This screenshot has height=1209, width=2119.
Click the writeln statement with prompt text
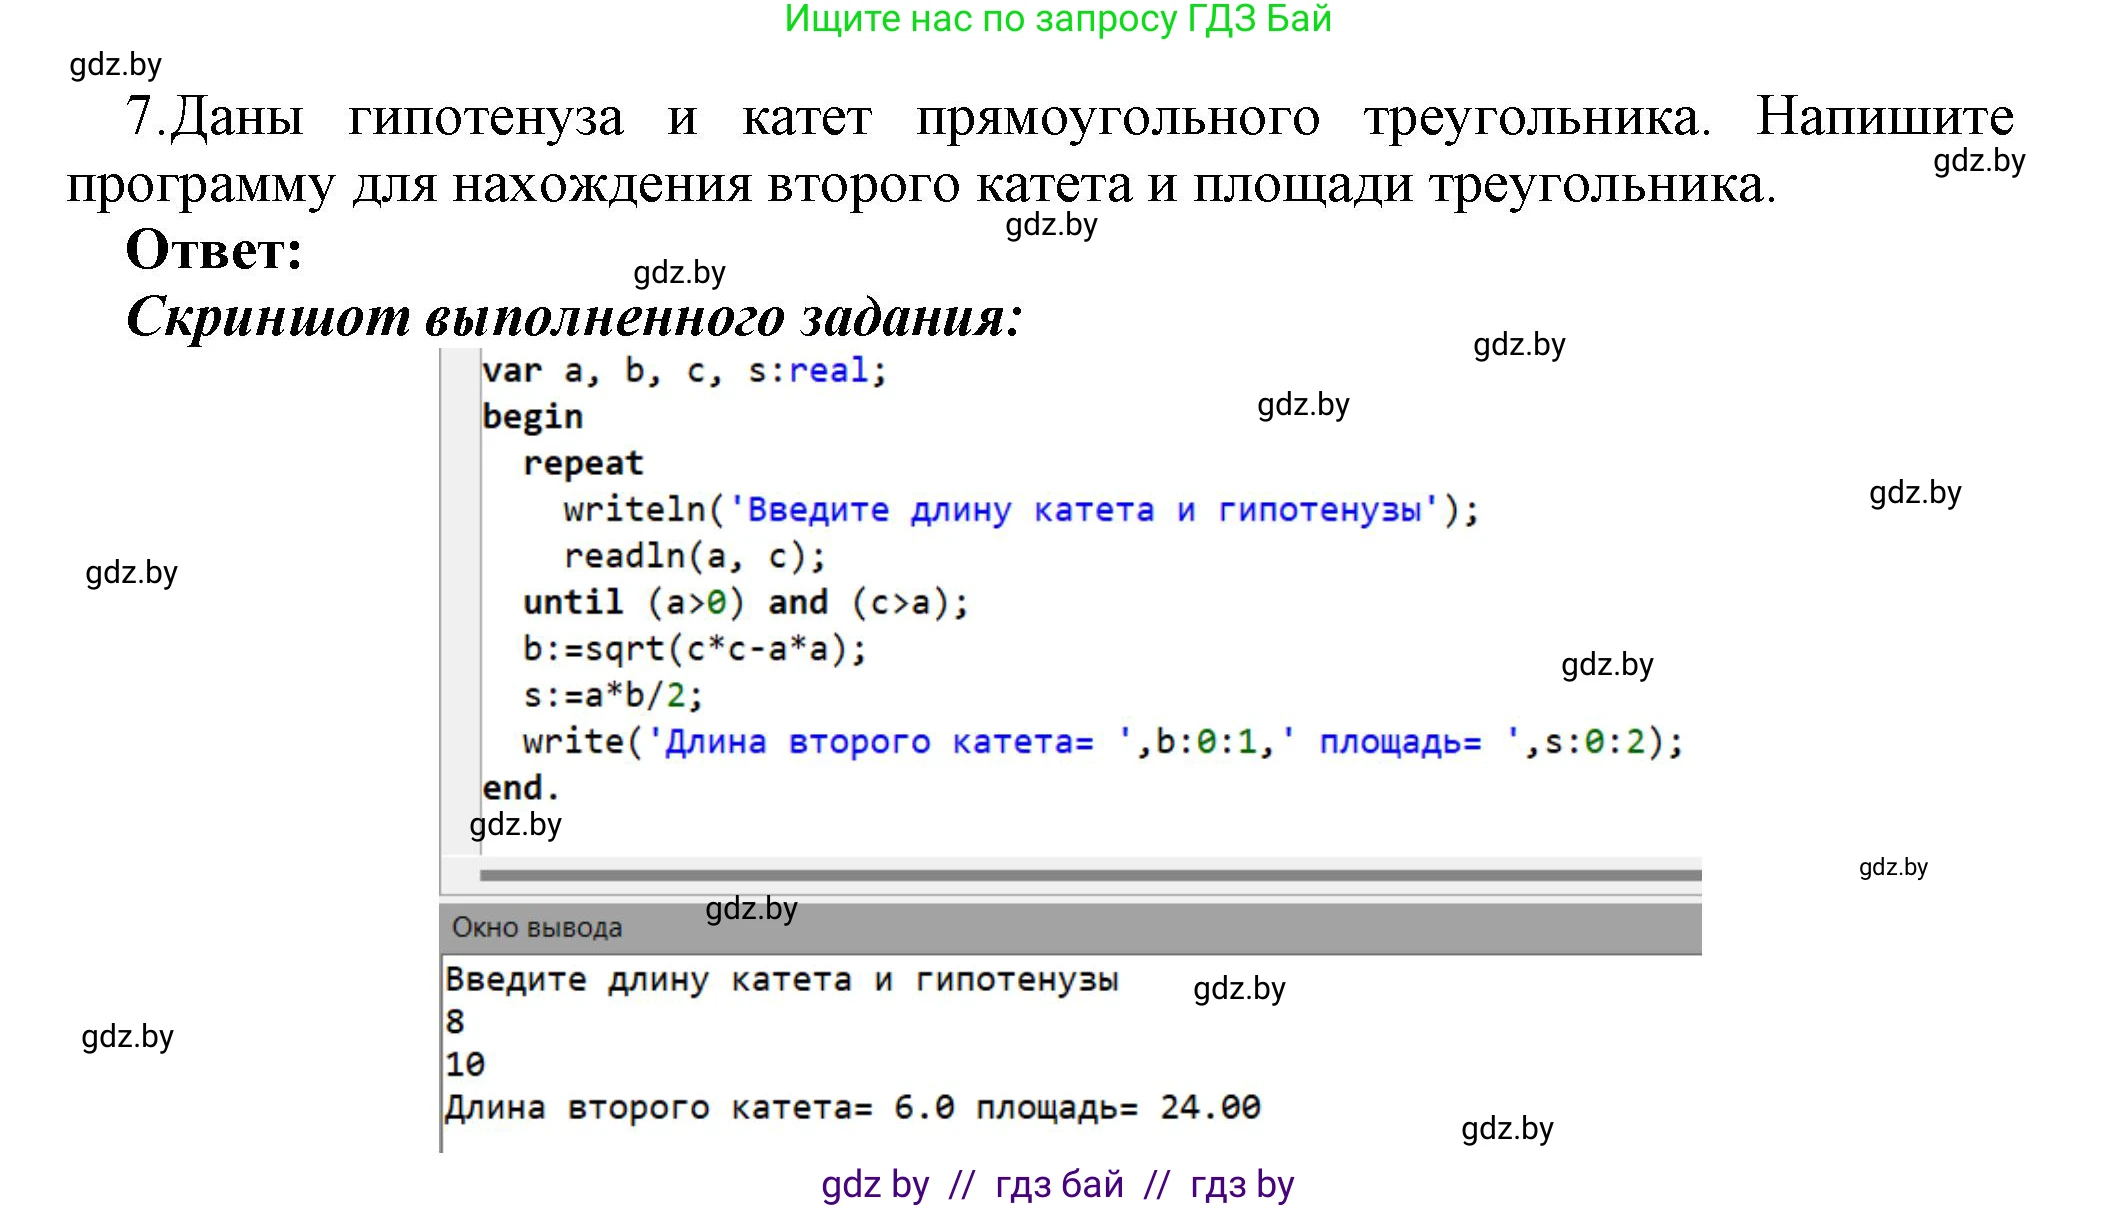1020,508
